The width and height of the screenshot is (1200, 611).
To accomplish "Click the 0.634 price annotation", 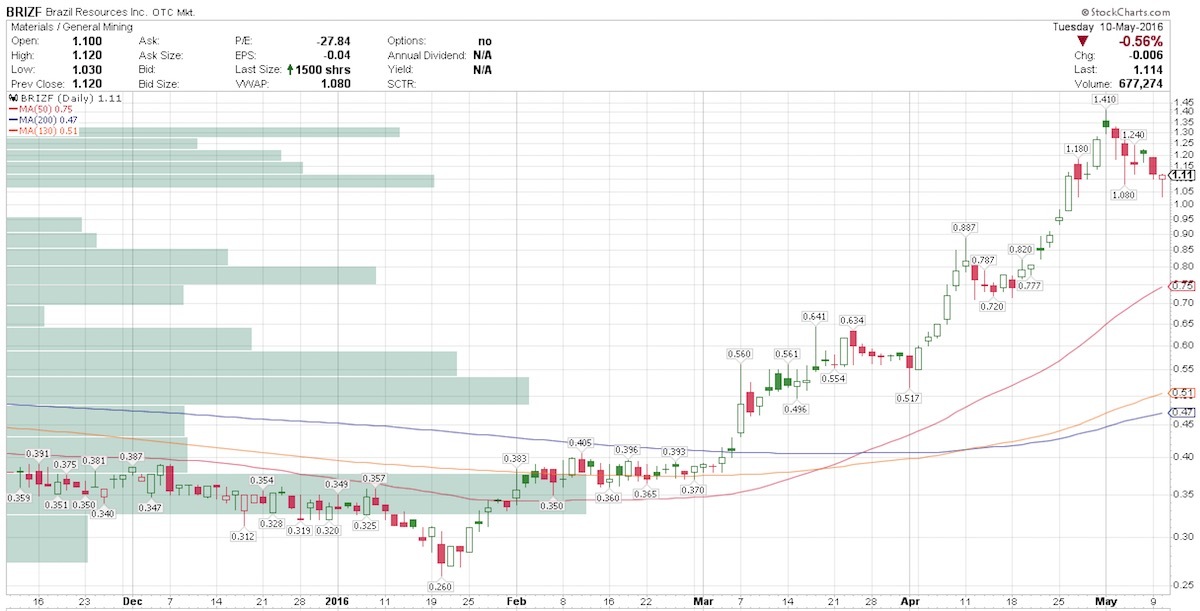I will pos(853,320).
